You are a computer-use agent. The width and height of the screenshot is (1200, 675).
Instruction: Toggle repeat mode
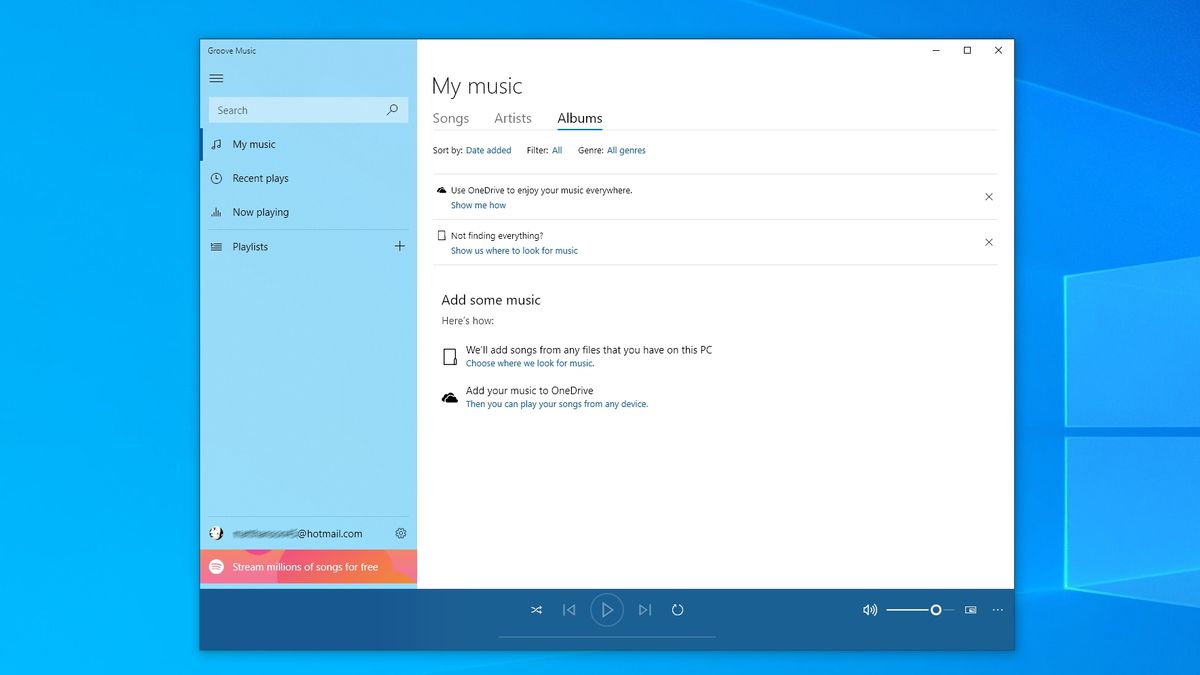pyautogui.click(x=678, y=609)
